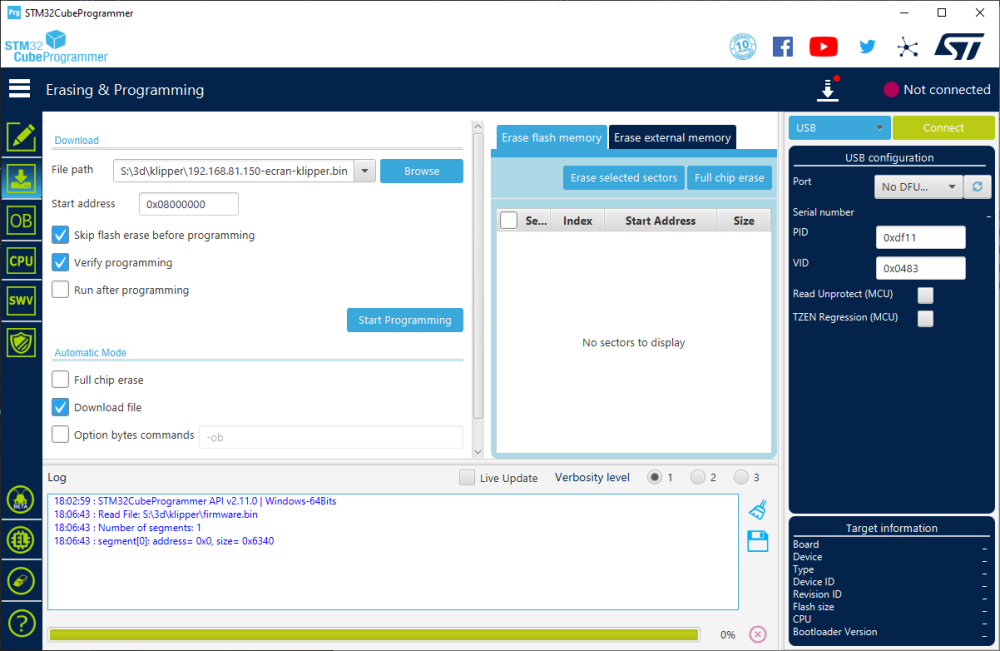Click Full chip erase button
The image size is (1000, 651).
point(729,178)
